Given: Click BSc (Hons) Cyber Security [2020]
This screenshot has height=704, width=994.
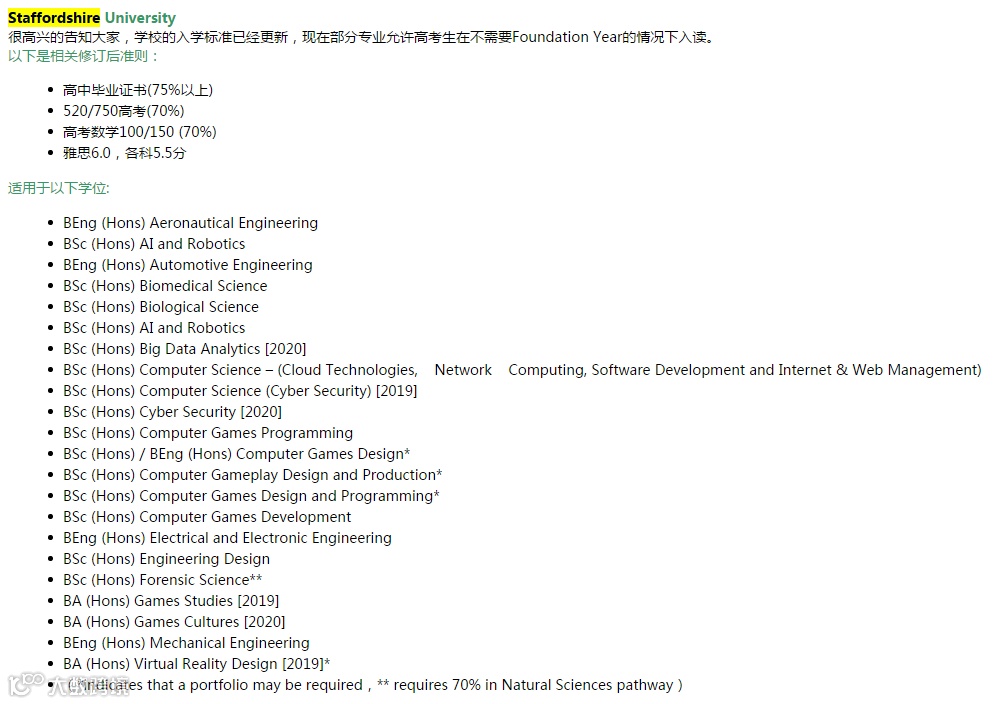Looking at the screenshot, I should [x=172, y=411].
